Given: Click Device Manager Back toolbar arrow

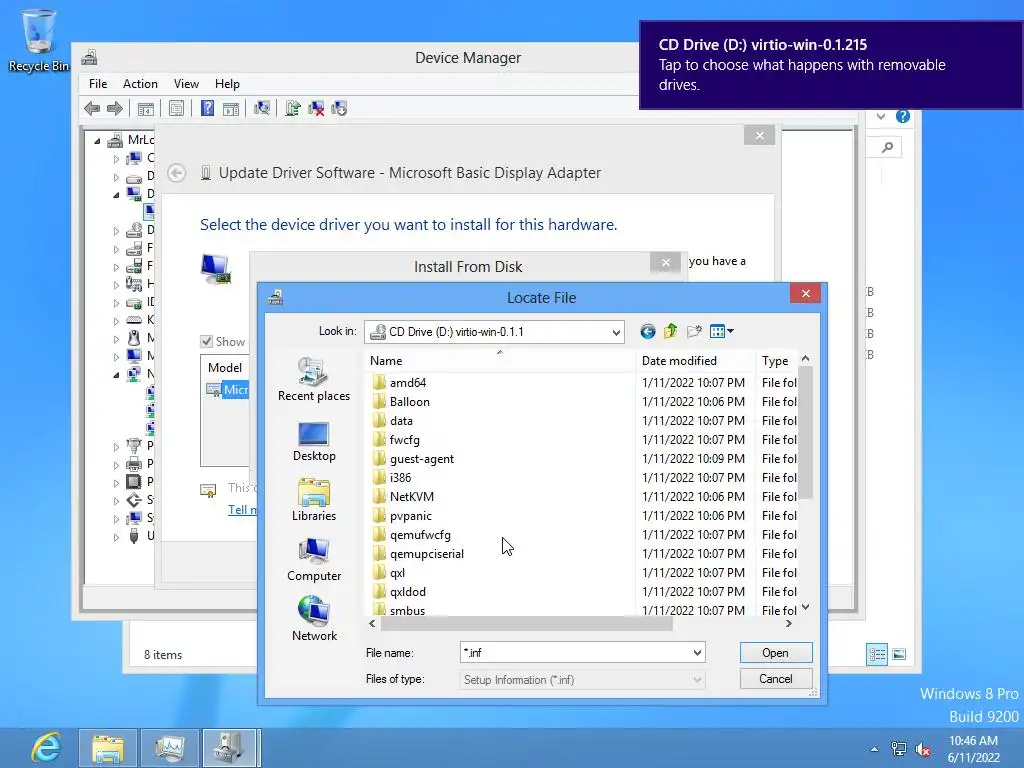Looking at the screenshot, I should 92,108.
